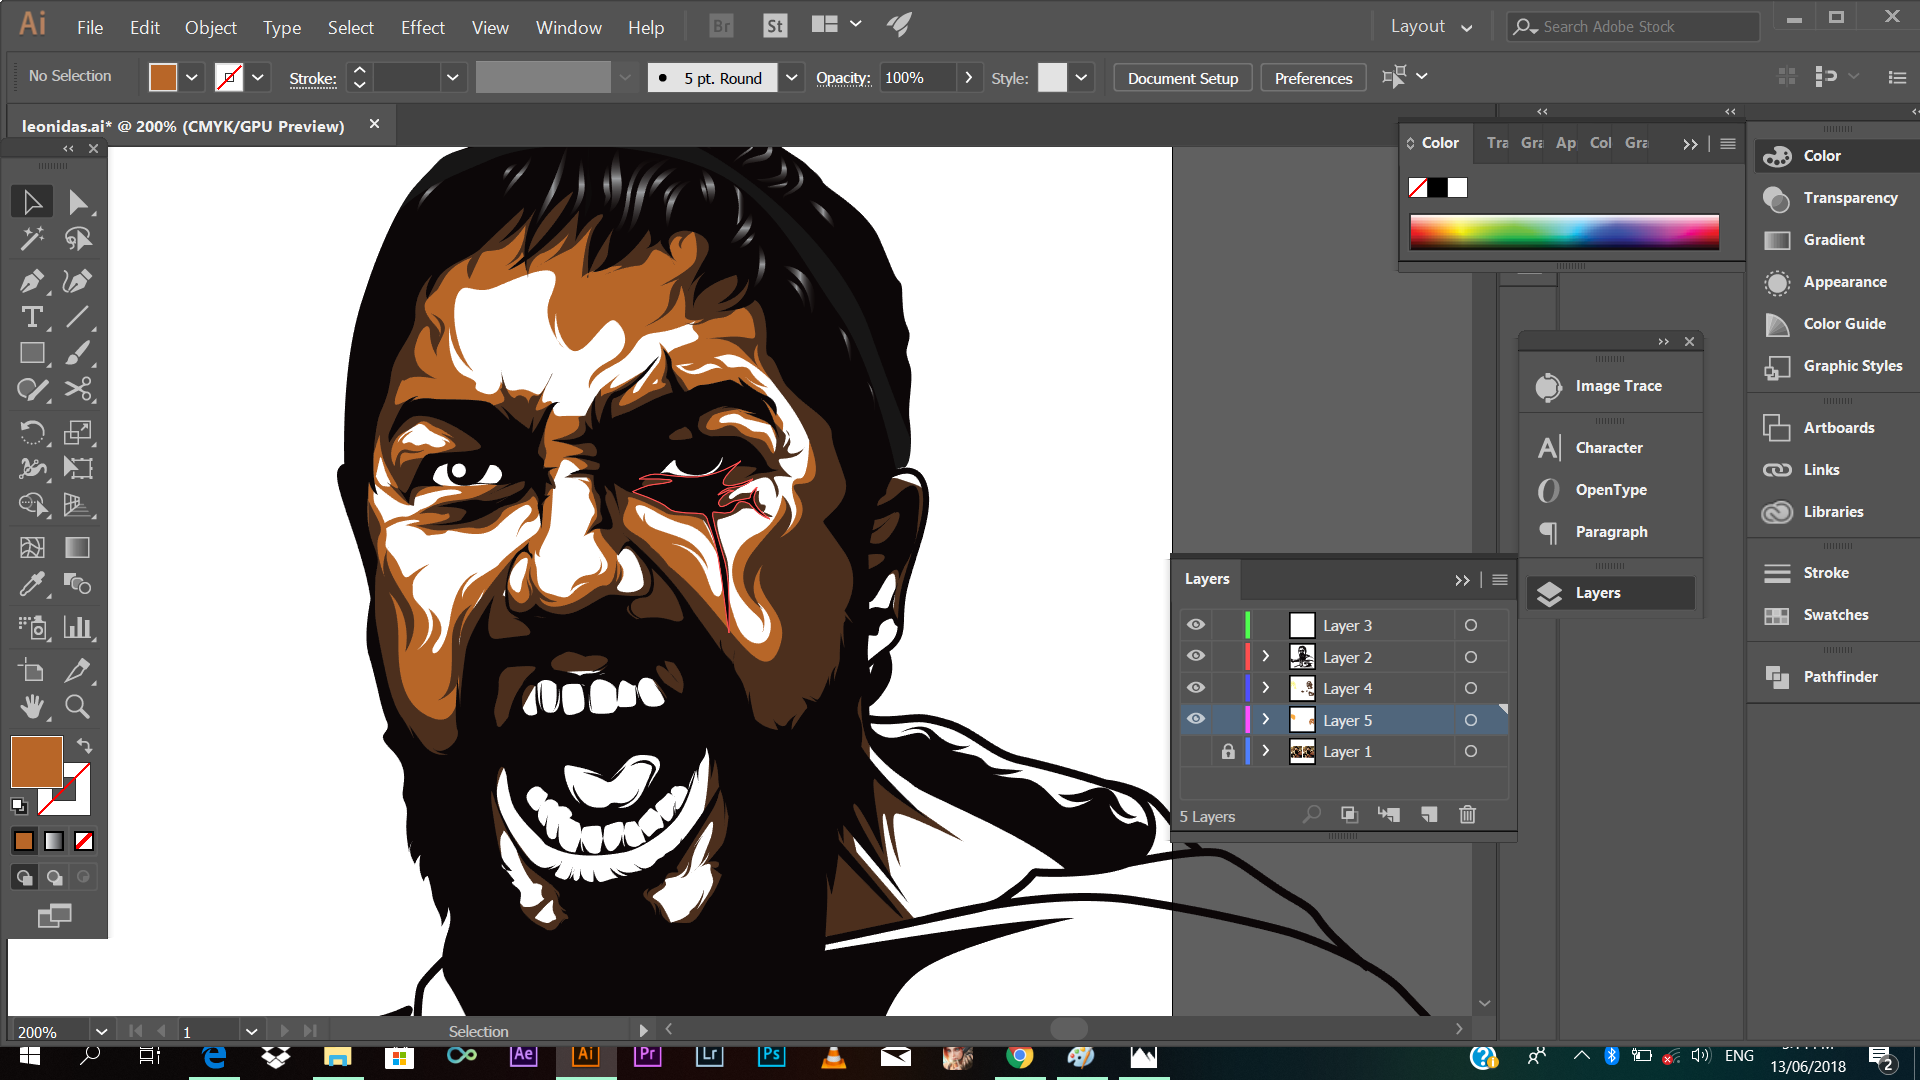1920x1080 pixels.
Task: Open the brush definition dropdown
Action: (x=791, y=78)
